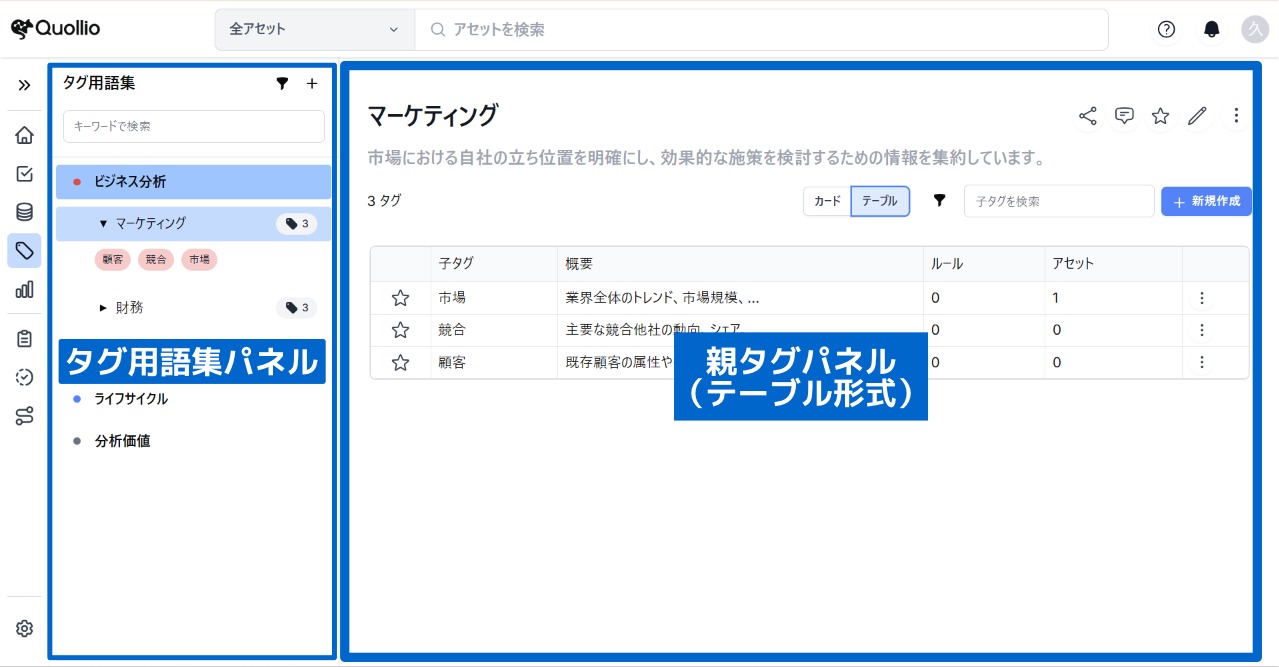Star the 競合 child tag

400,330
